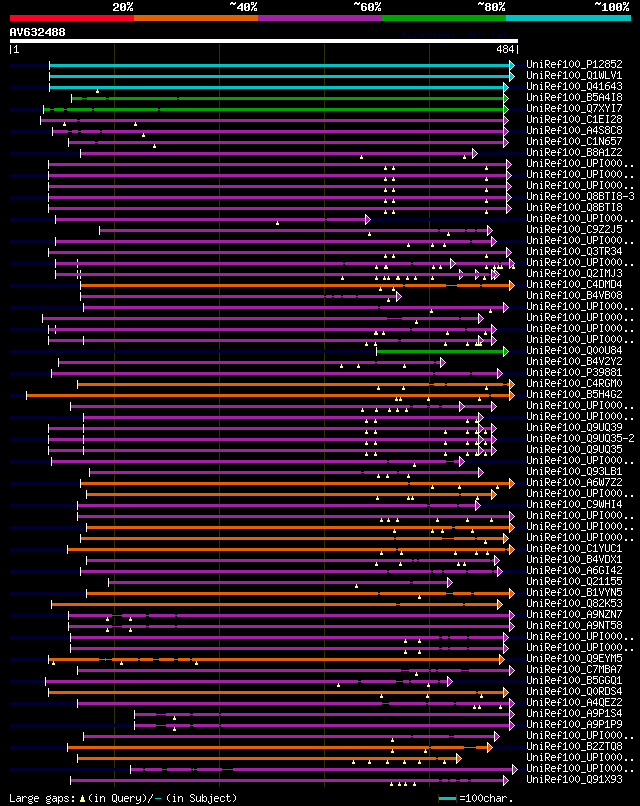Click the 'Large gaps' legend text
The height and width of the screenshot is (806, 640).
coord(42,798)
